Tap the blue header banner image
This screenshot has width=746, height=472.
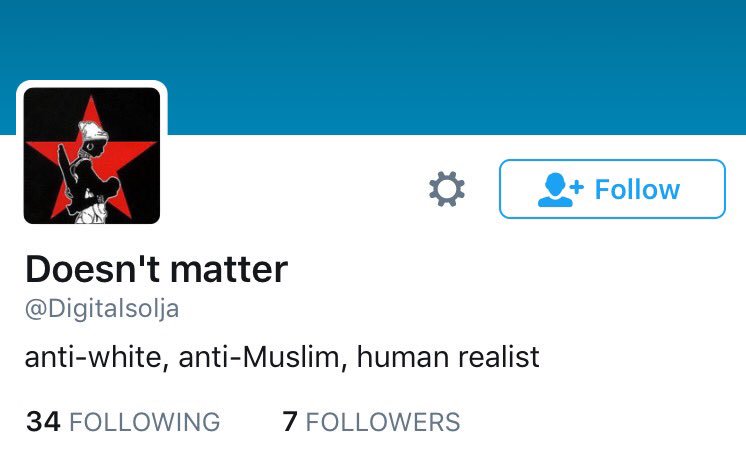[x=373, y=67]
